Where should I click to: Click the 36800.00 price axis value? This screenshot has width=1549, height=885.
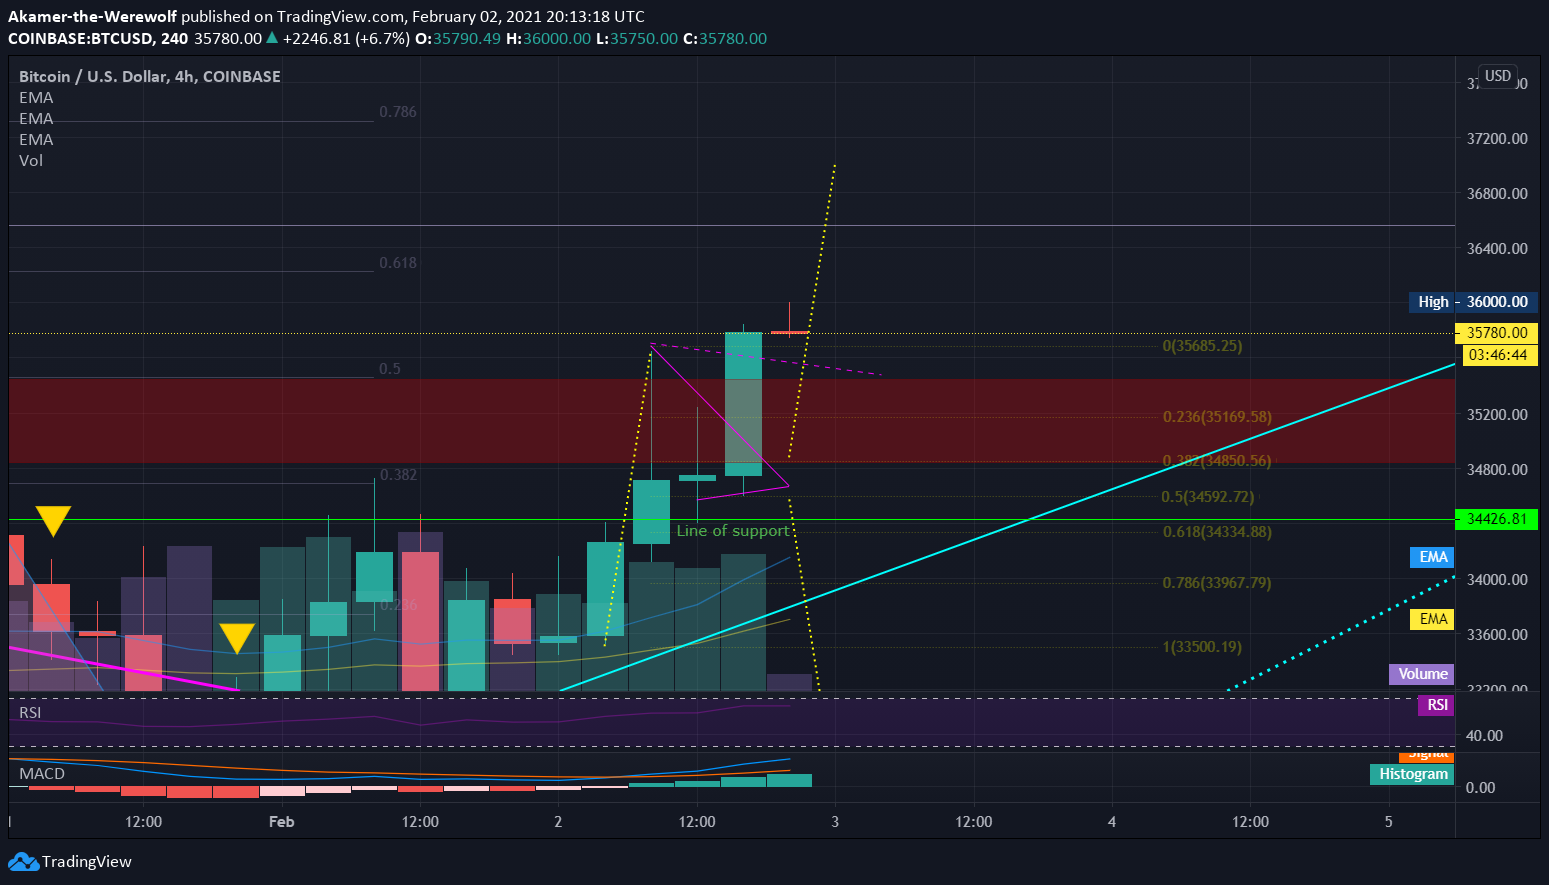coord(1497,193)
